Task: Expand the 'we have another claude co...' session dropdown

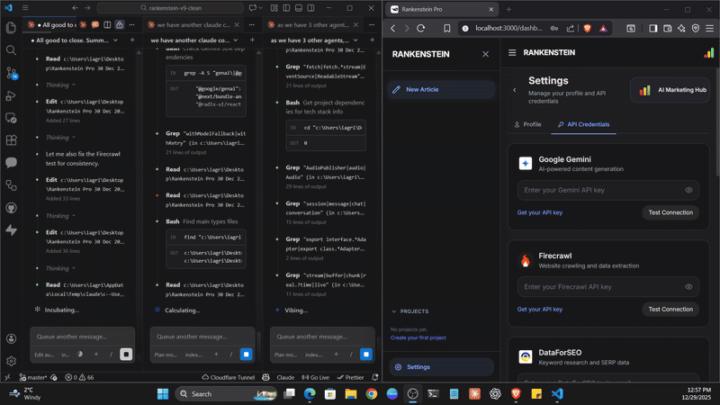Action: point(236,40)
